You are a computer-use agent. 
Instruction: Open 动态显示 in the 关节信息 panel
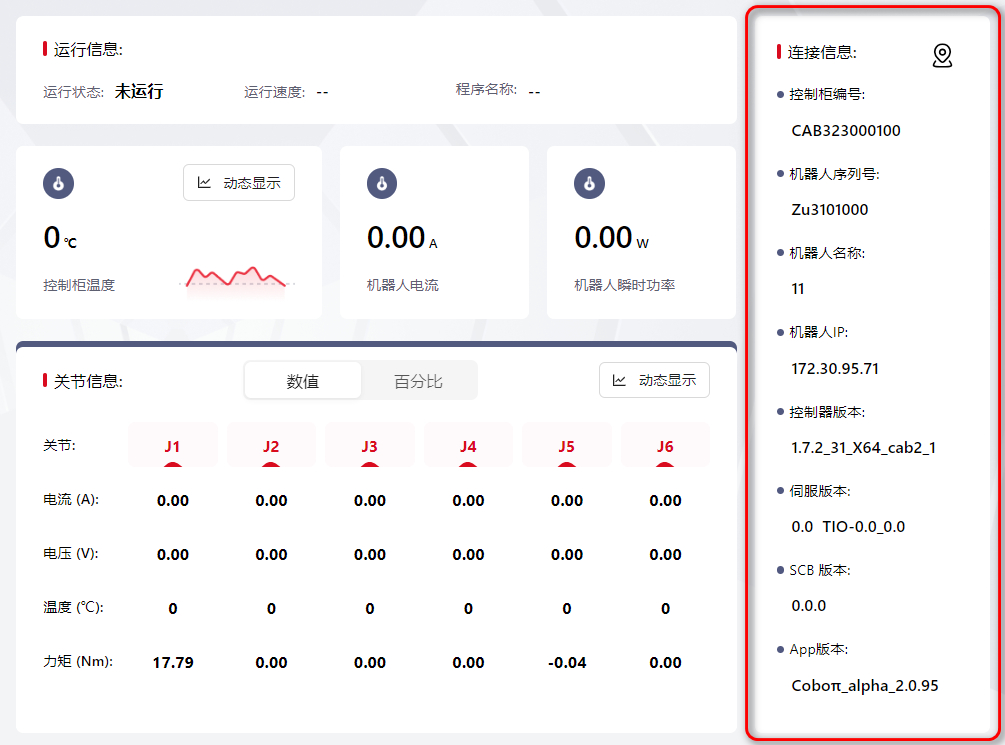coord(654,380)
